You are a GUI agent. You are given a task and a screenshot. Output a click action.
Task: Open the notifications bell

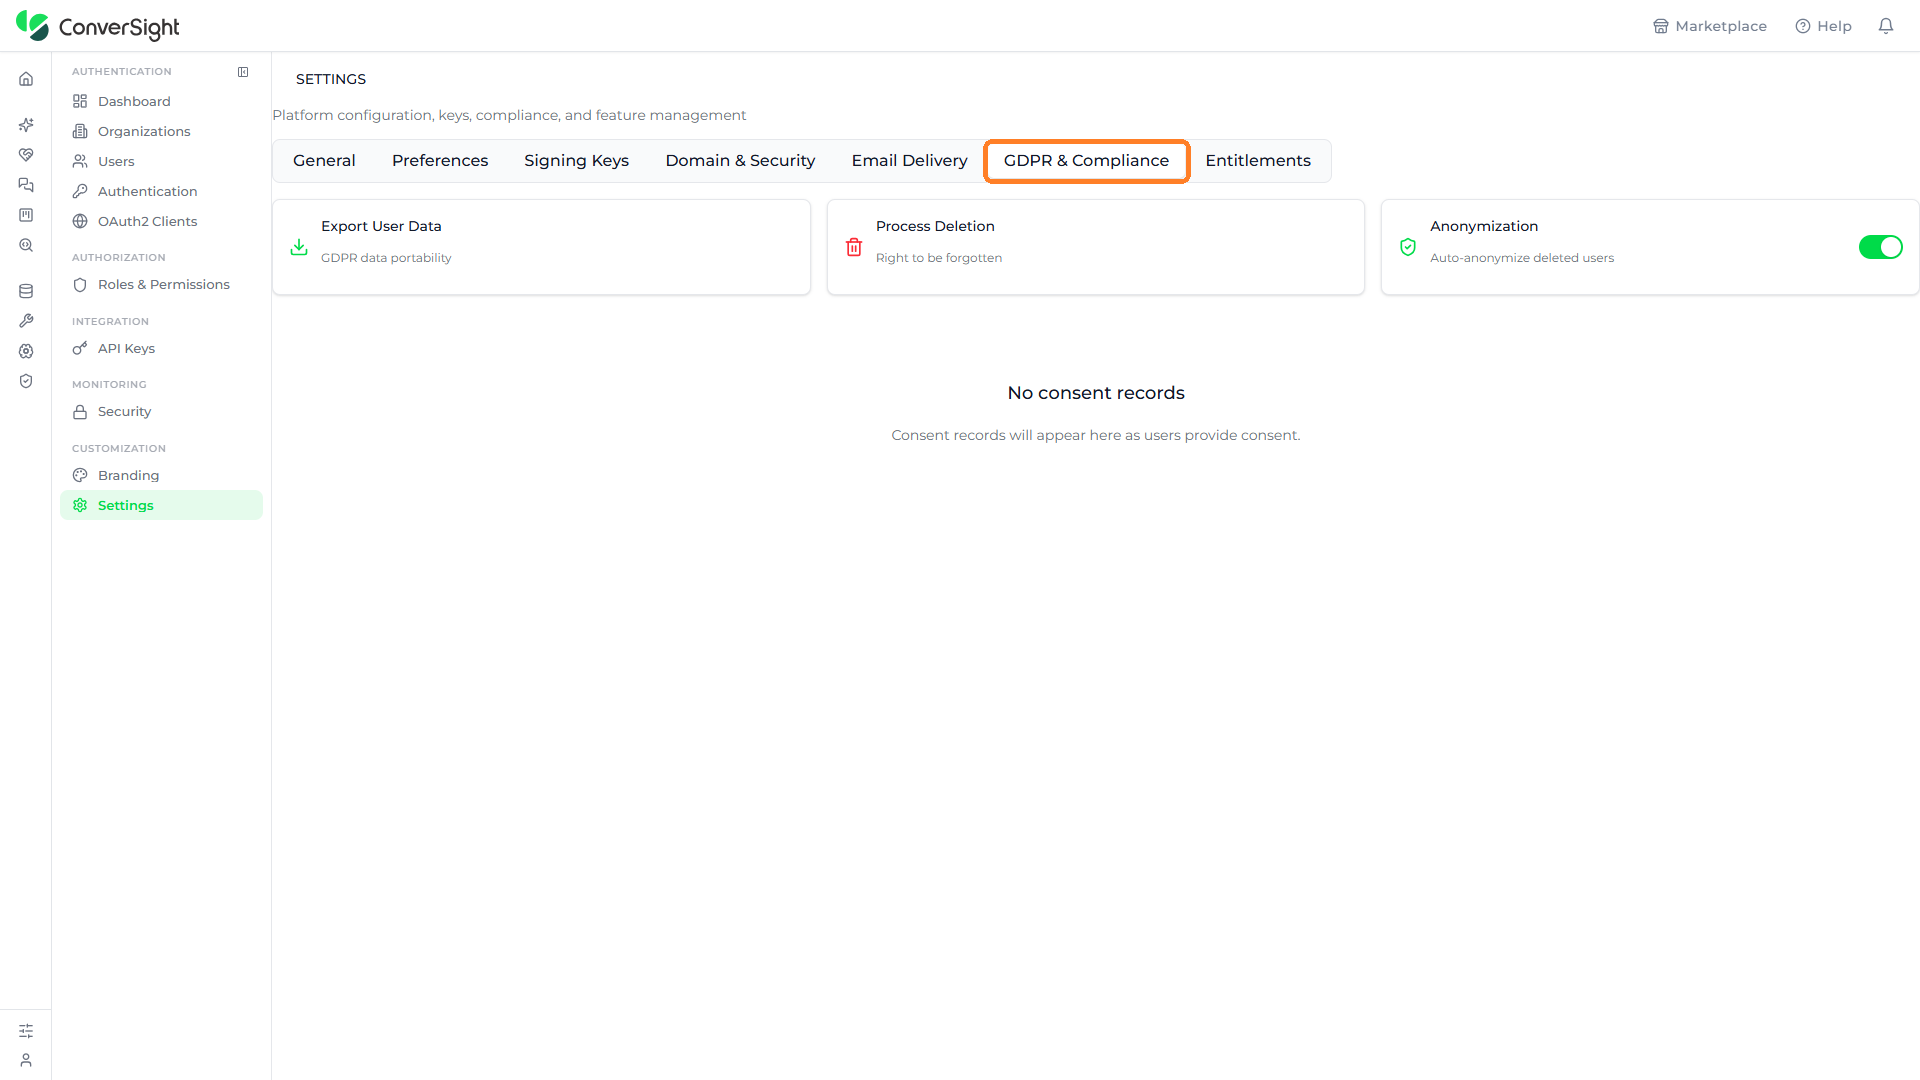pyautogui.click(x=1886, y=26)
